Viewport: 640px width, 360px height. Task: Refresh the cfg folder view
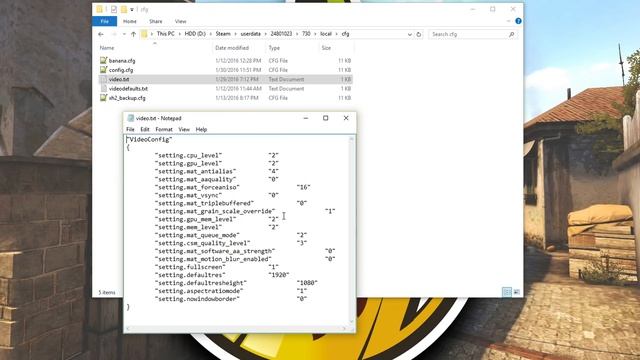click(x=418, y=34)
